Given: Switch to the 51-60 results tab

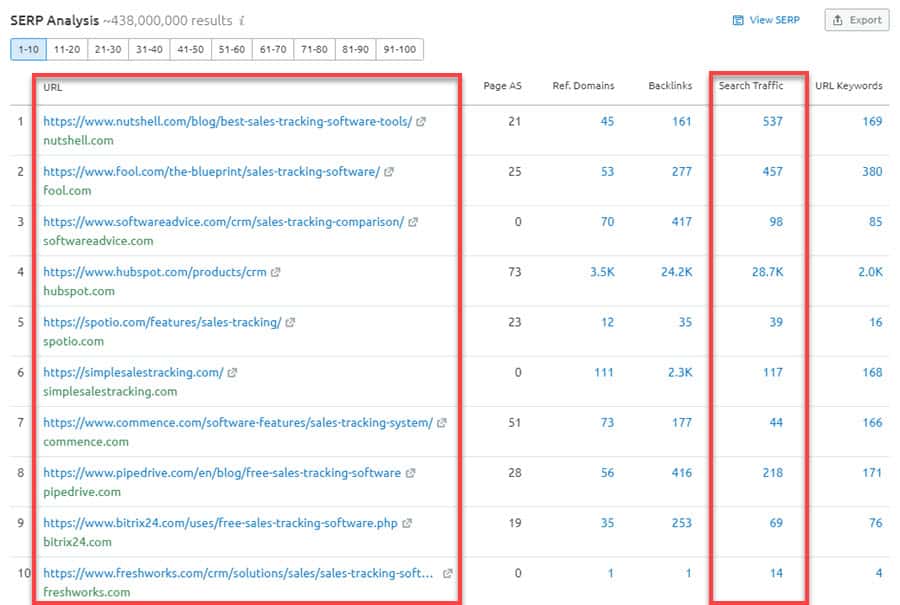Looking at the screenshot, I should (230, 49).
